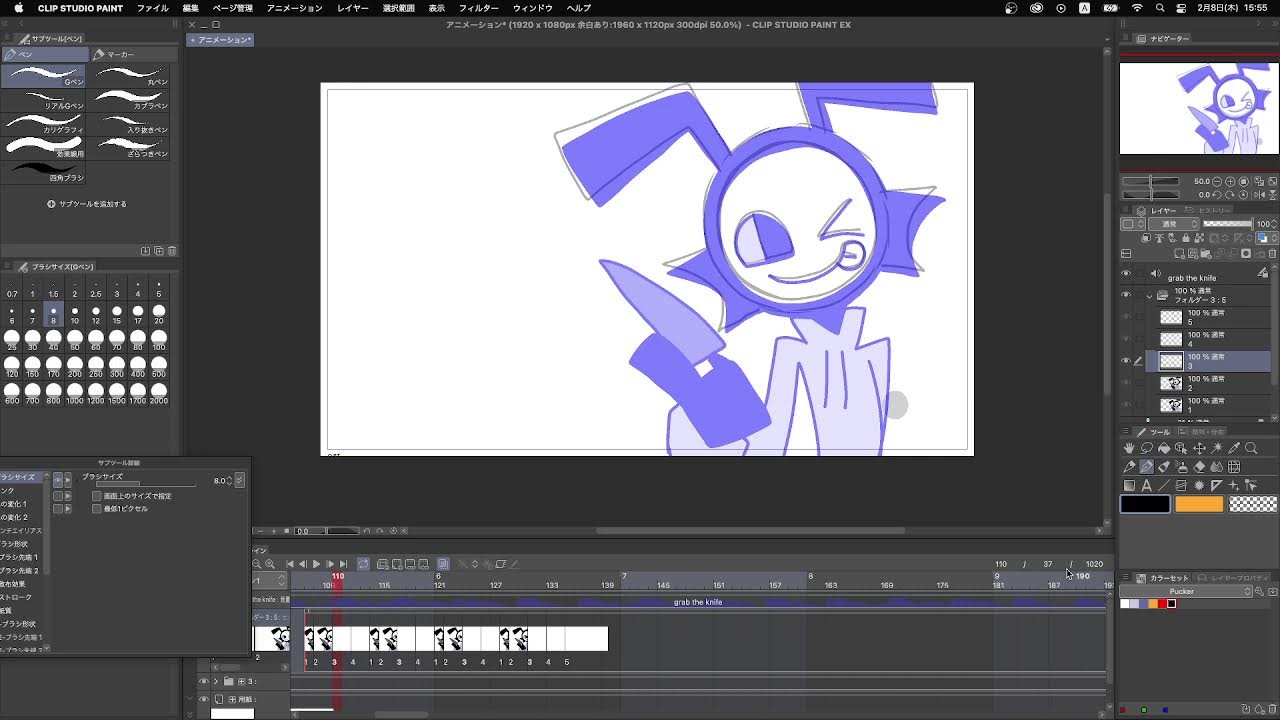1280x720 pixels.
Task: Select the ruler tool
Action: (x=1216, y=485)
